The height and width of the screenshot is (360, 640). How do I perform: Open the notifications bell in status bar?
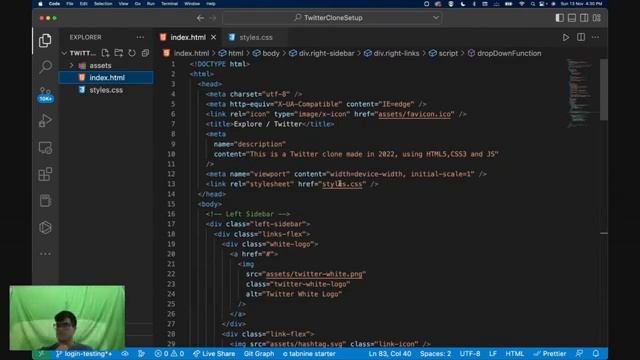click(x=596, y=353)
